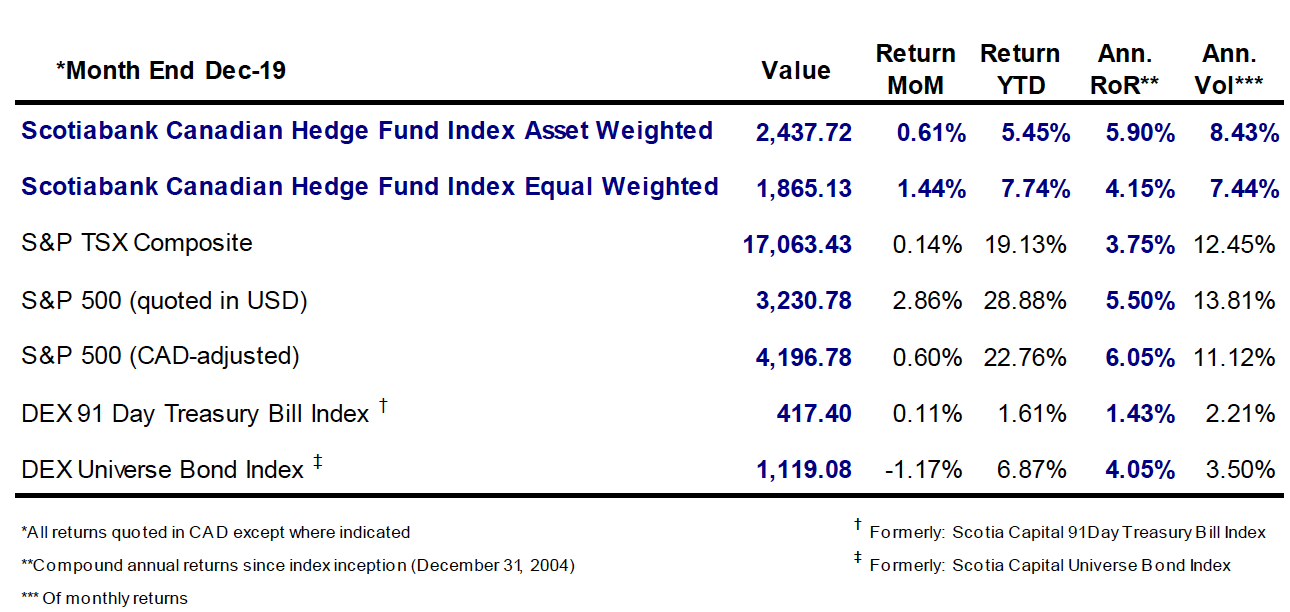Click the index inception date footnote
This screenshot has width=1290, height=612.
(298, 565)
